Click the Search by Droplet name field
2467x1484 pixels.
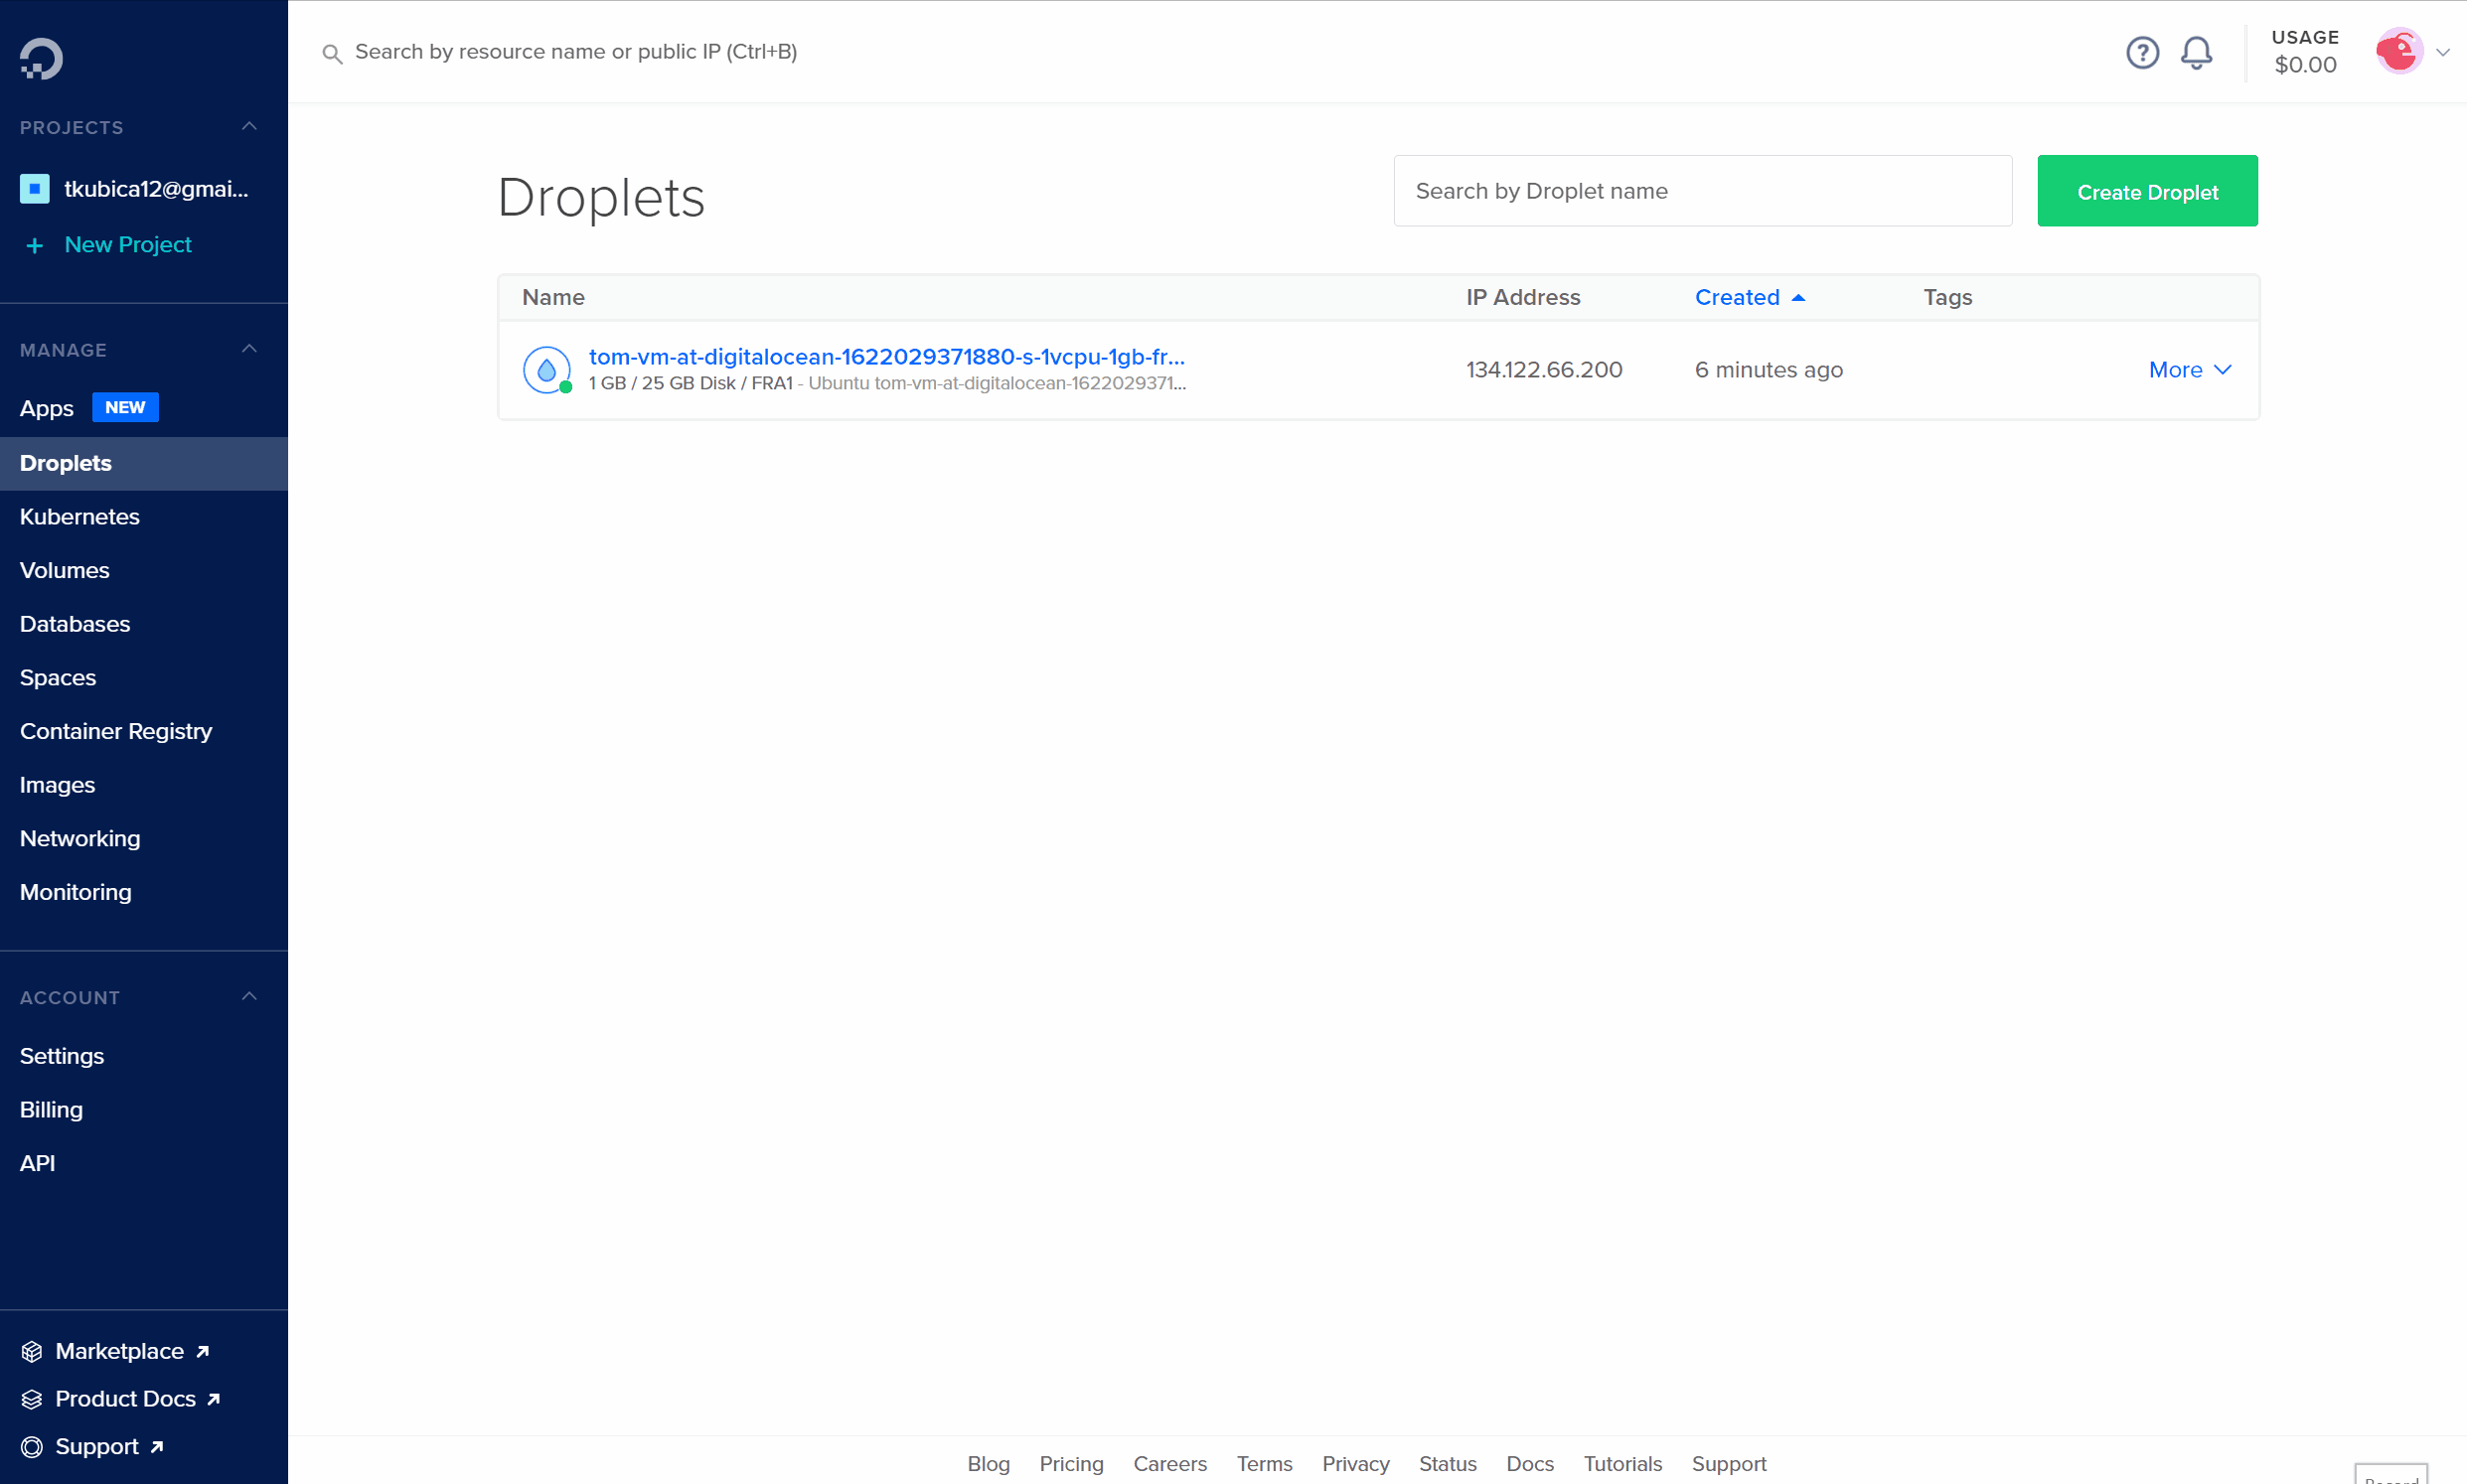pos(1702,191)
